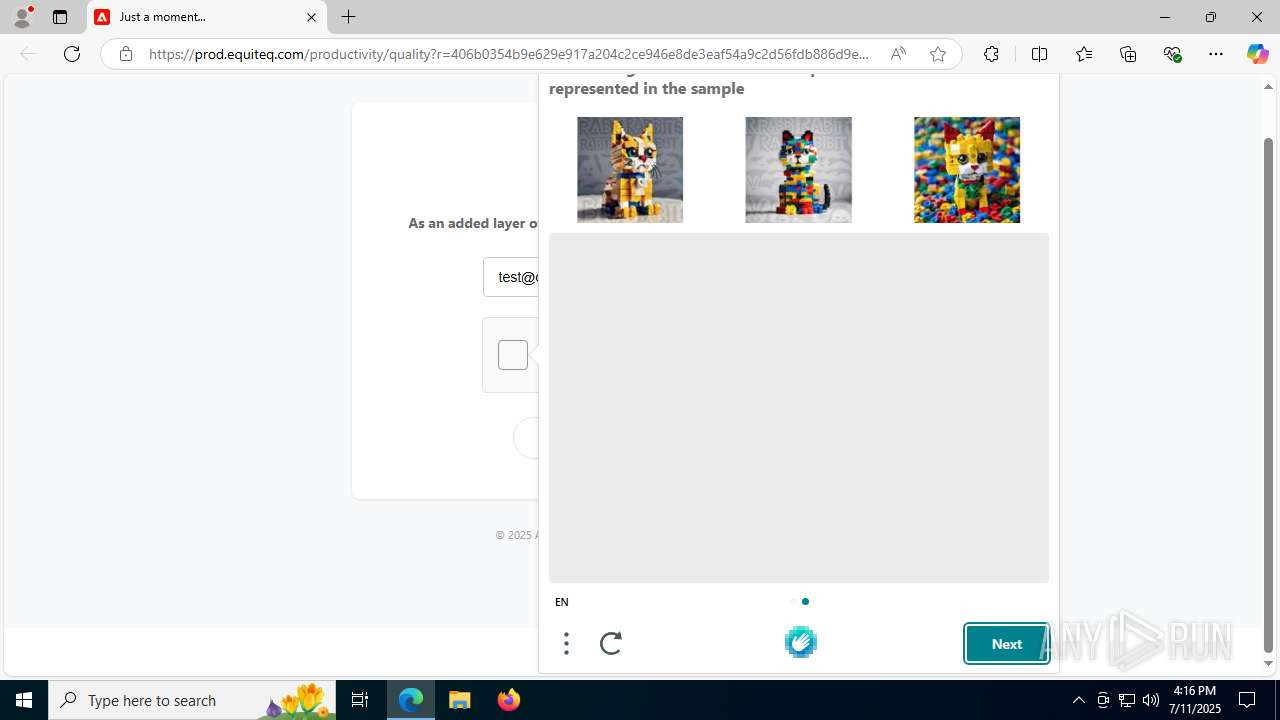
Task: Click the hCaptcha hand logo
Action: click(801, 642)
